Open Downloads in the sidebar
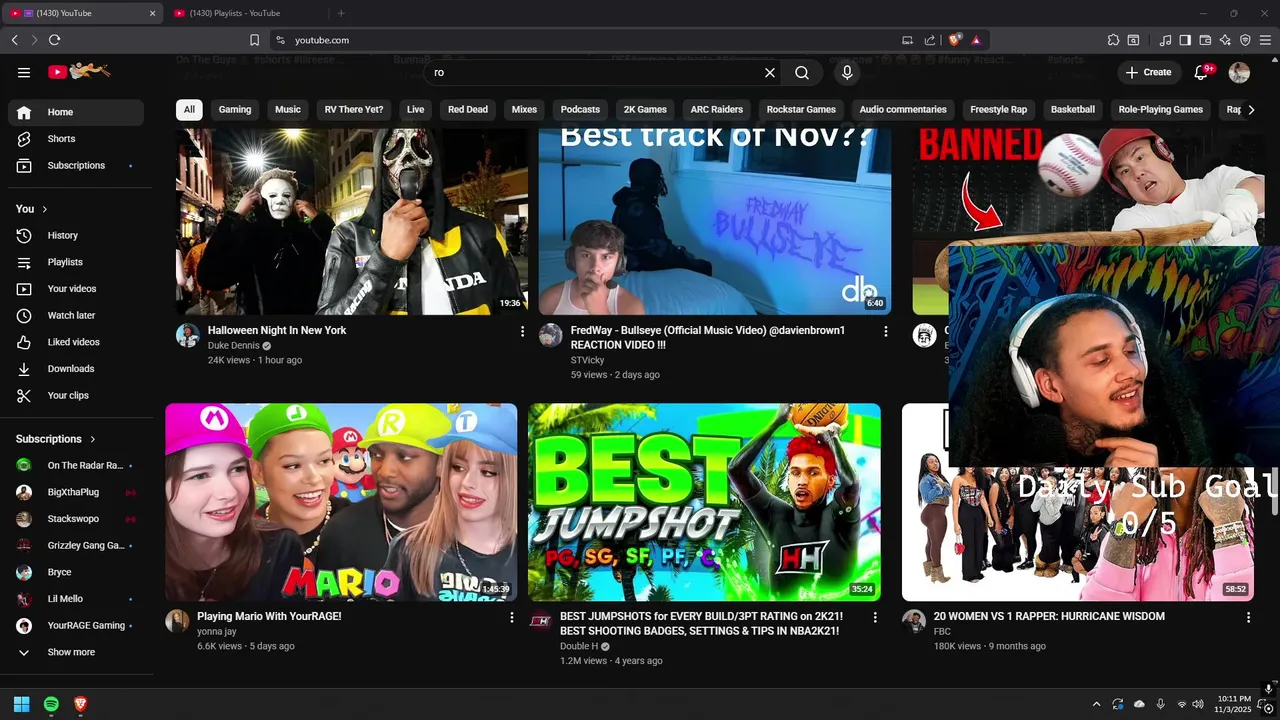Screen dimensions: 1280x720 76,369
